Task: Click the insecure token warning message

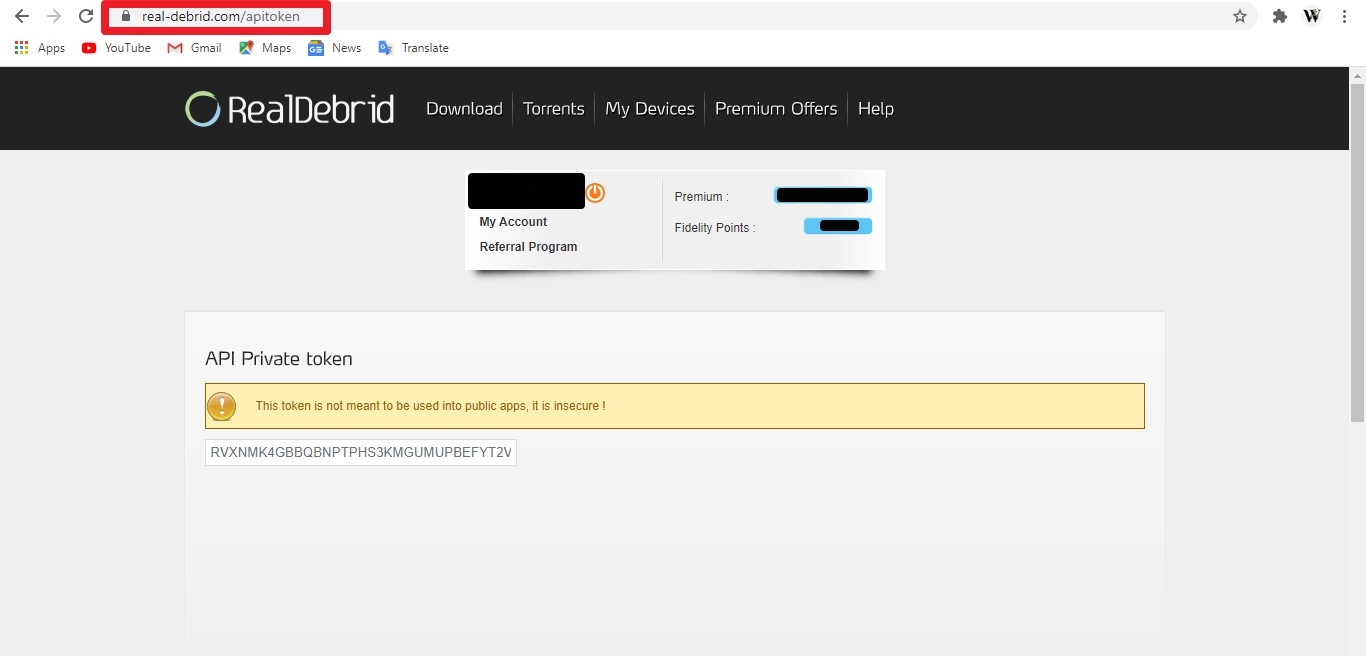Action: [675, 406]
